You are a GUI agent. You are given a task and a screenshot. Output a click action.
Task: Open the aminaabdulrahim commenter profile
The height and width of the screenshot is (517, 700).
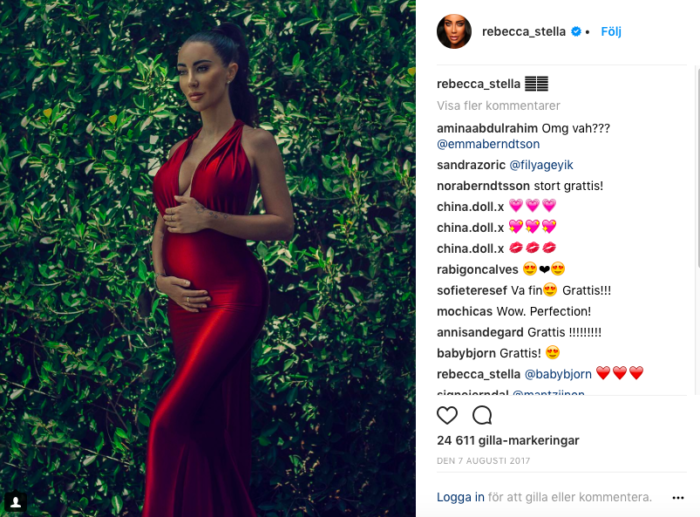pos(487,129)
